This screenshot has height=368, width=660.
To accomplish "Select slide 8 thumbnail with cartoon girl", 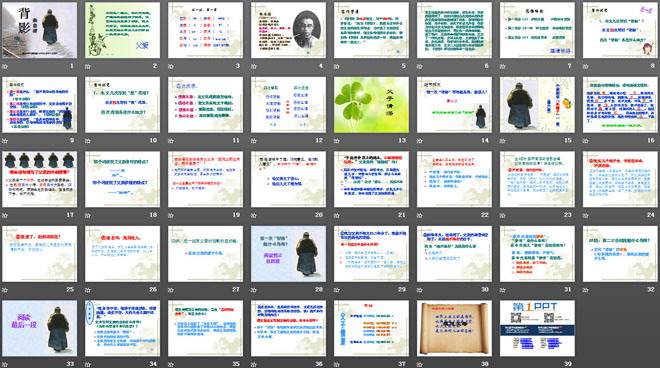I will coord(620,30).
